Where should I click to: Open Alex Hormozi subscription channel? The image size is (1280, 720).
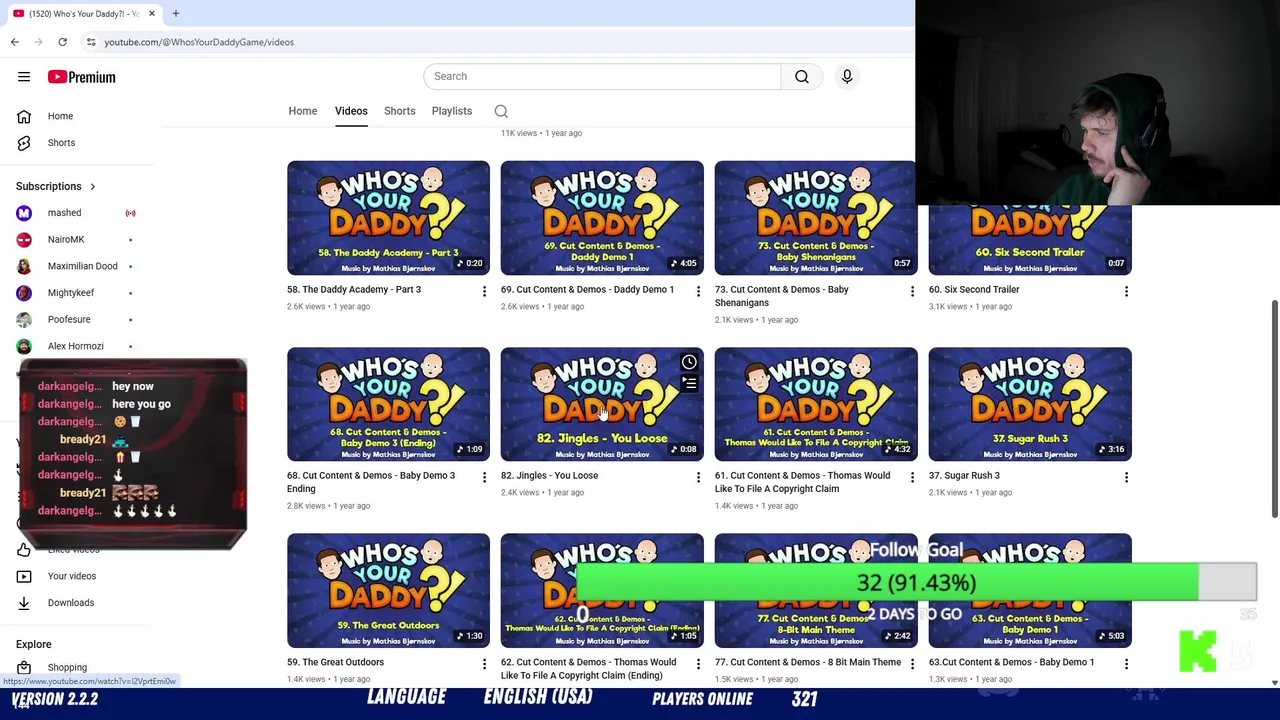click(76, 346)
